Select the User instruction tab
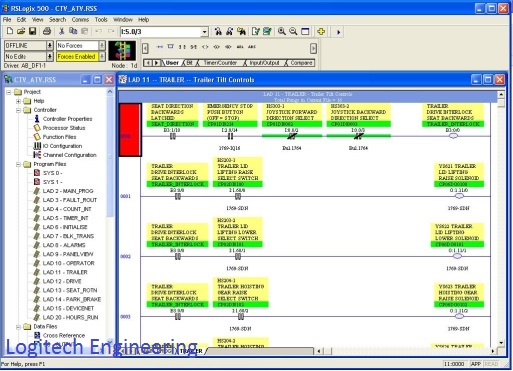Screen dimensions: 513x371 (x=172, y=63)
